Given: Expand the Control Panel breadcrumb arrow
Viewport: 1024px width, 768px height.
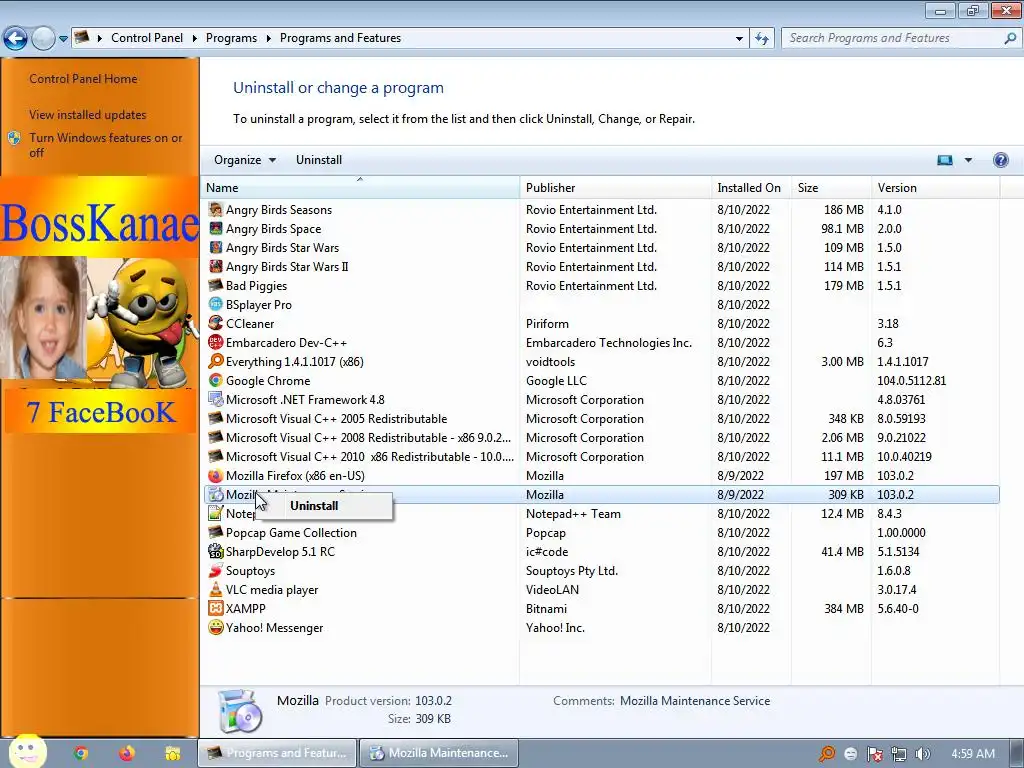Looking at the screenshot, I should click(x=195, y=39).
